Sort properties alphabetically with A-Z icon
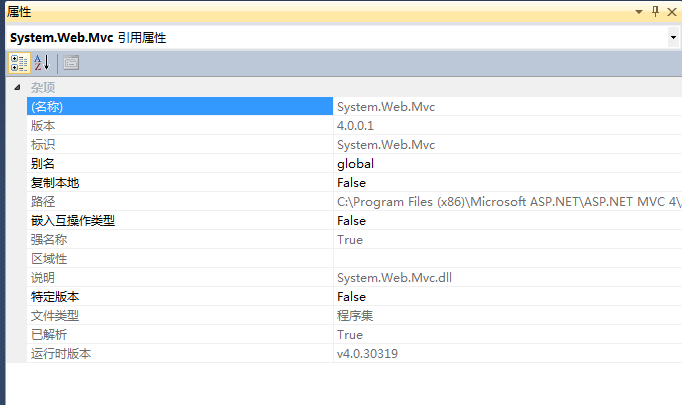Screen dimensions: 682x405 pyautogui.click(x=42, y=63)
